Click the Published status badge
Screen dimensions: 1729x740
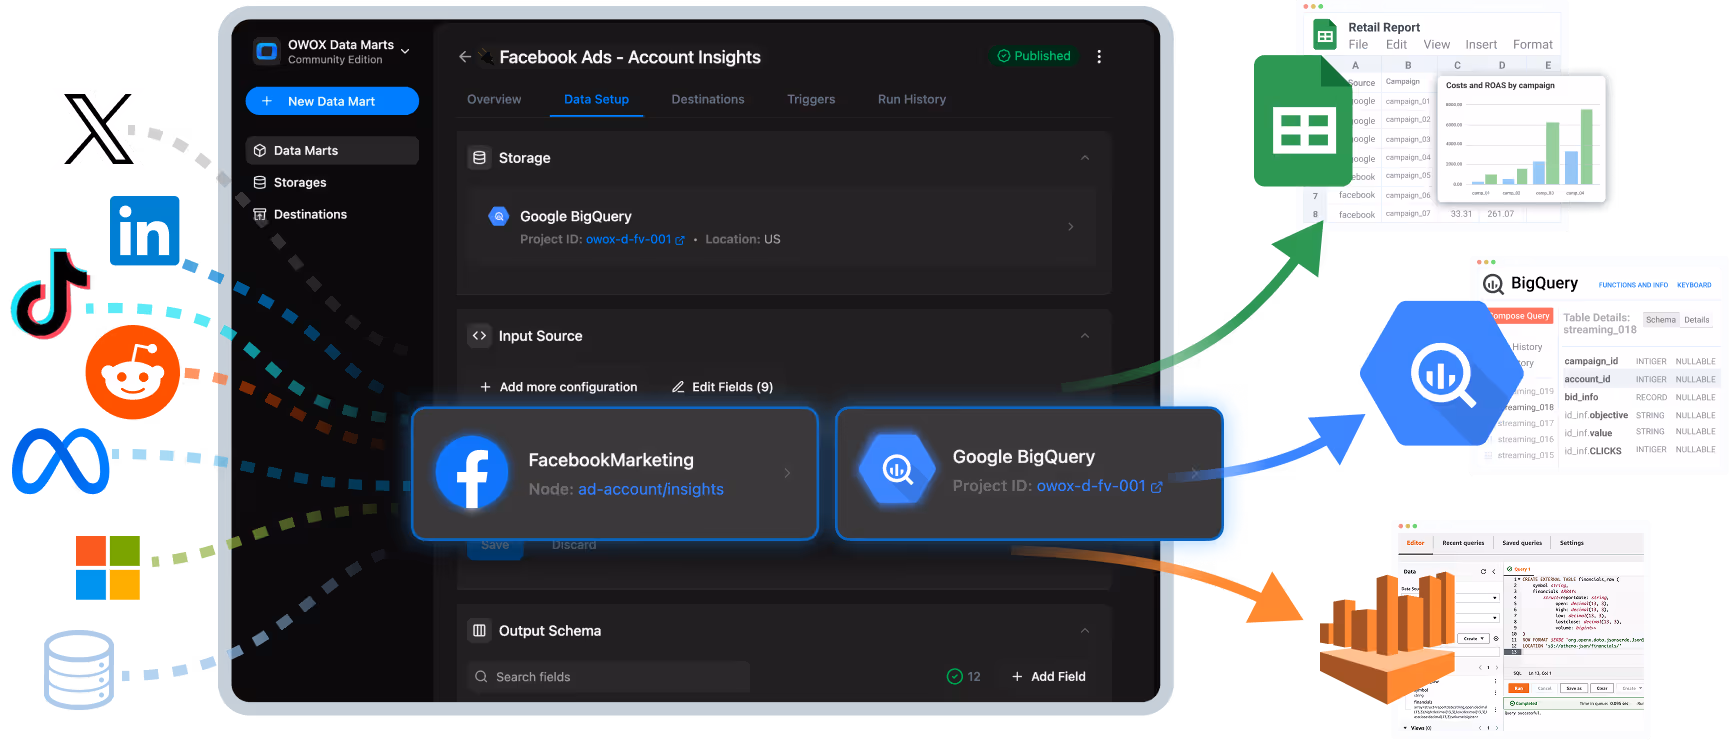(x=1034, y=56)
